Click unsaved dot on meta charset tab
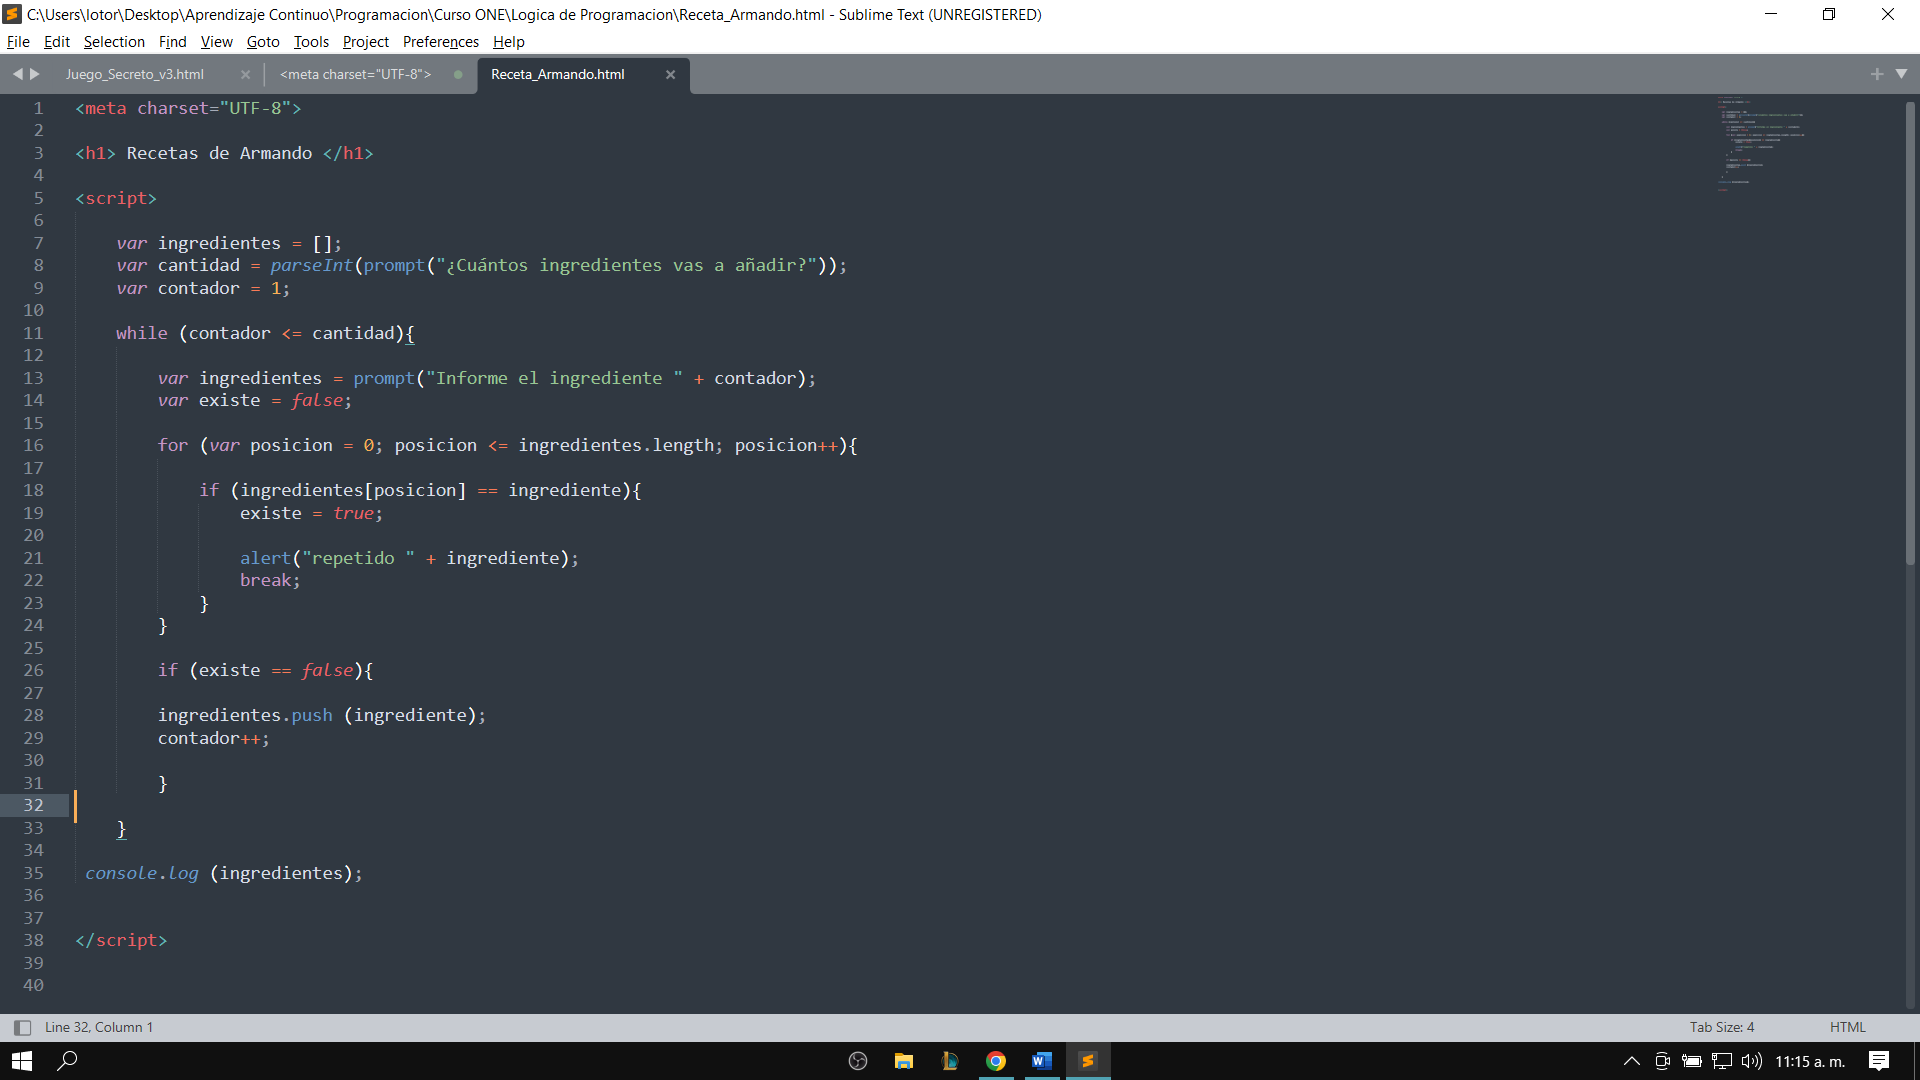Screen dimensions: 1920x1080 (x=458, y=75)
